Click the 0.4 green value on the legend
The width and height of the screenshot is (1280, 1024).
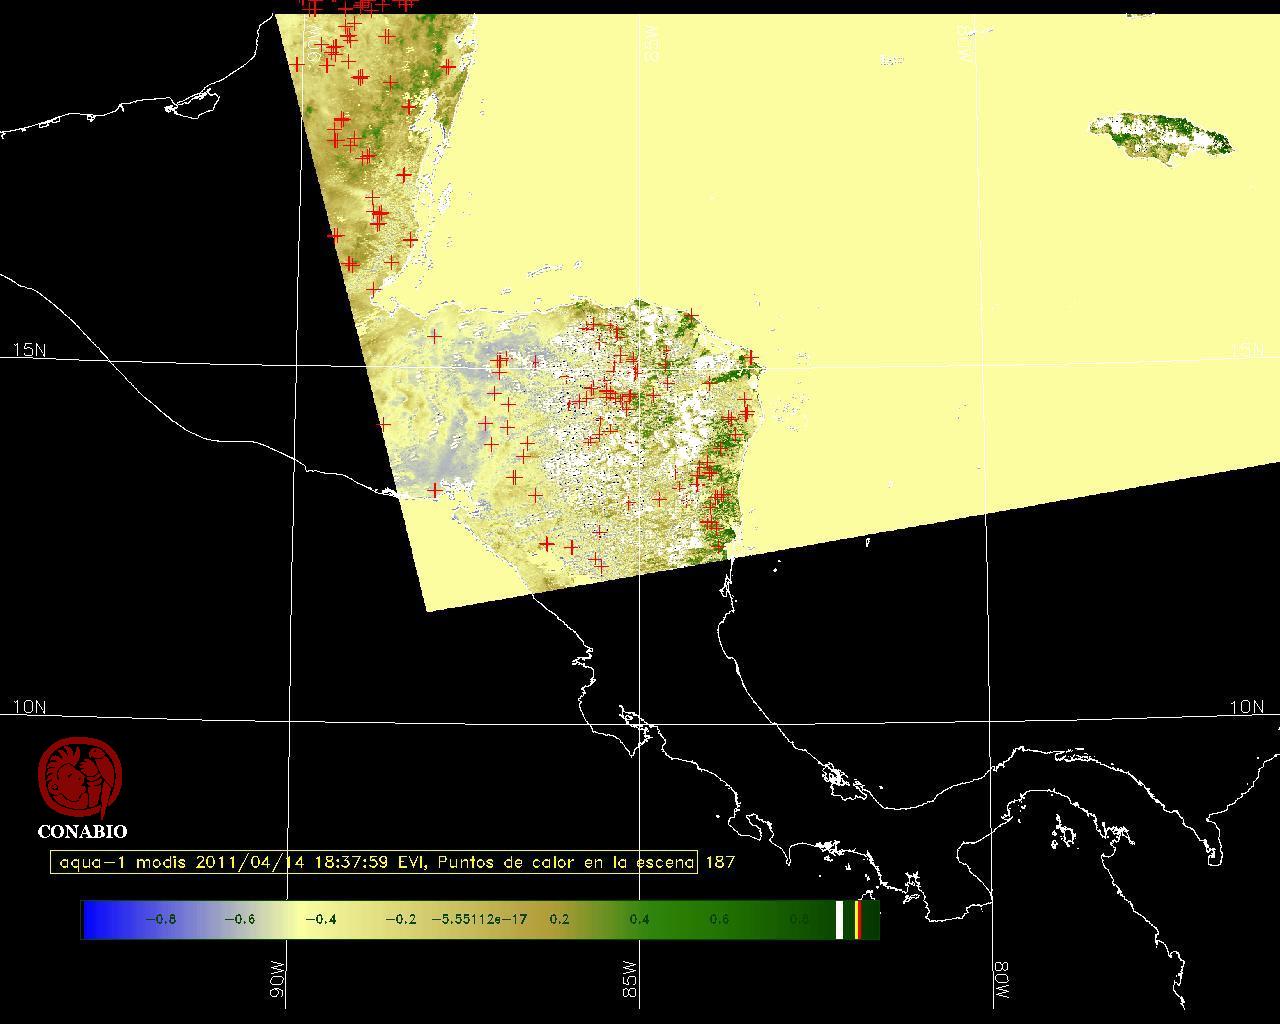pos(639,919)
